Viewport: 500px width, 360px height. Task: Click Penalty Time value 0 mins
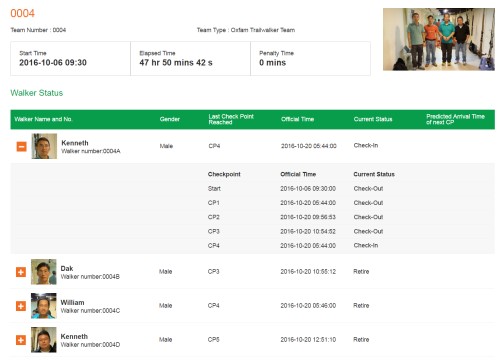273,63
